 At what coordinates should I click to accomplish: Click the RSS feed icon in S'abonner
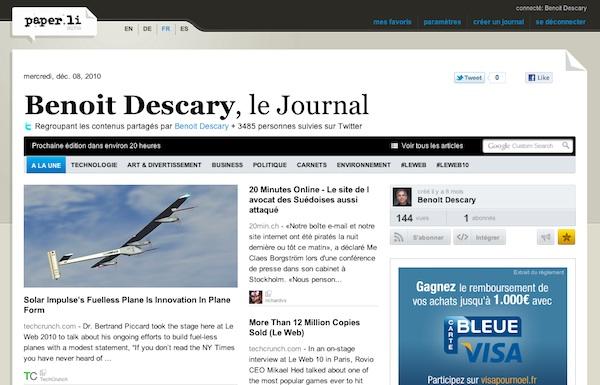(399, 237)
